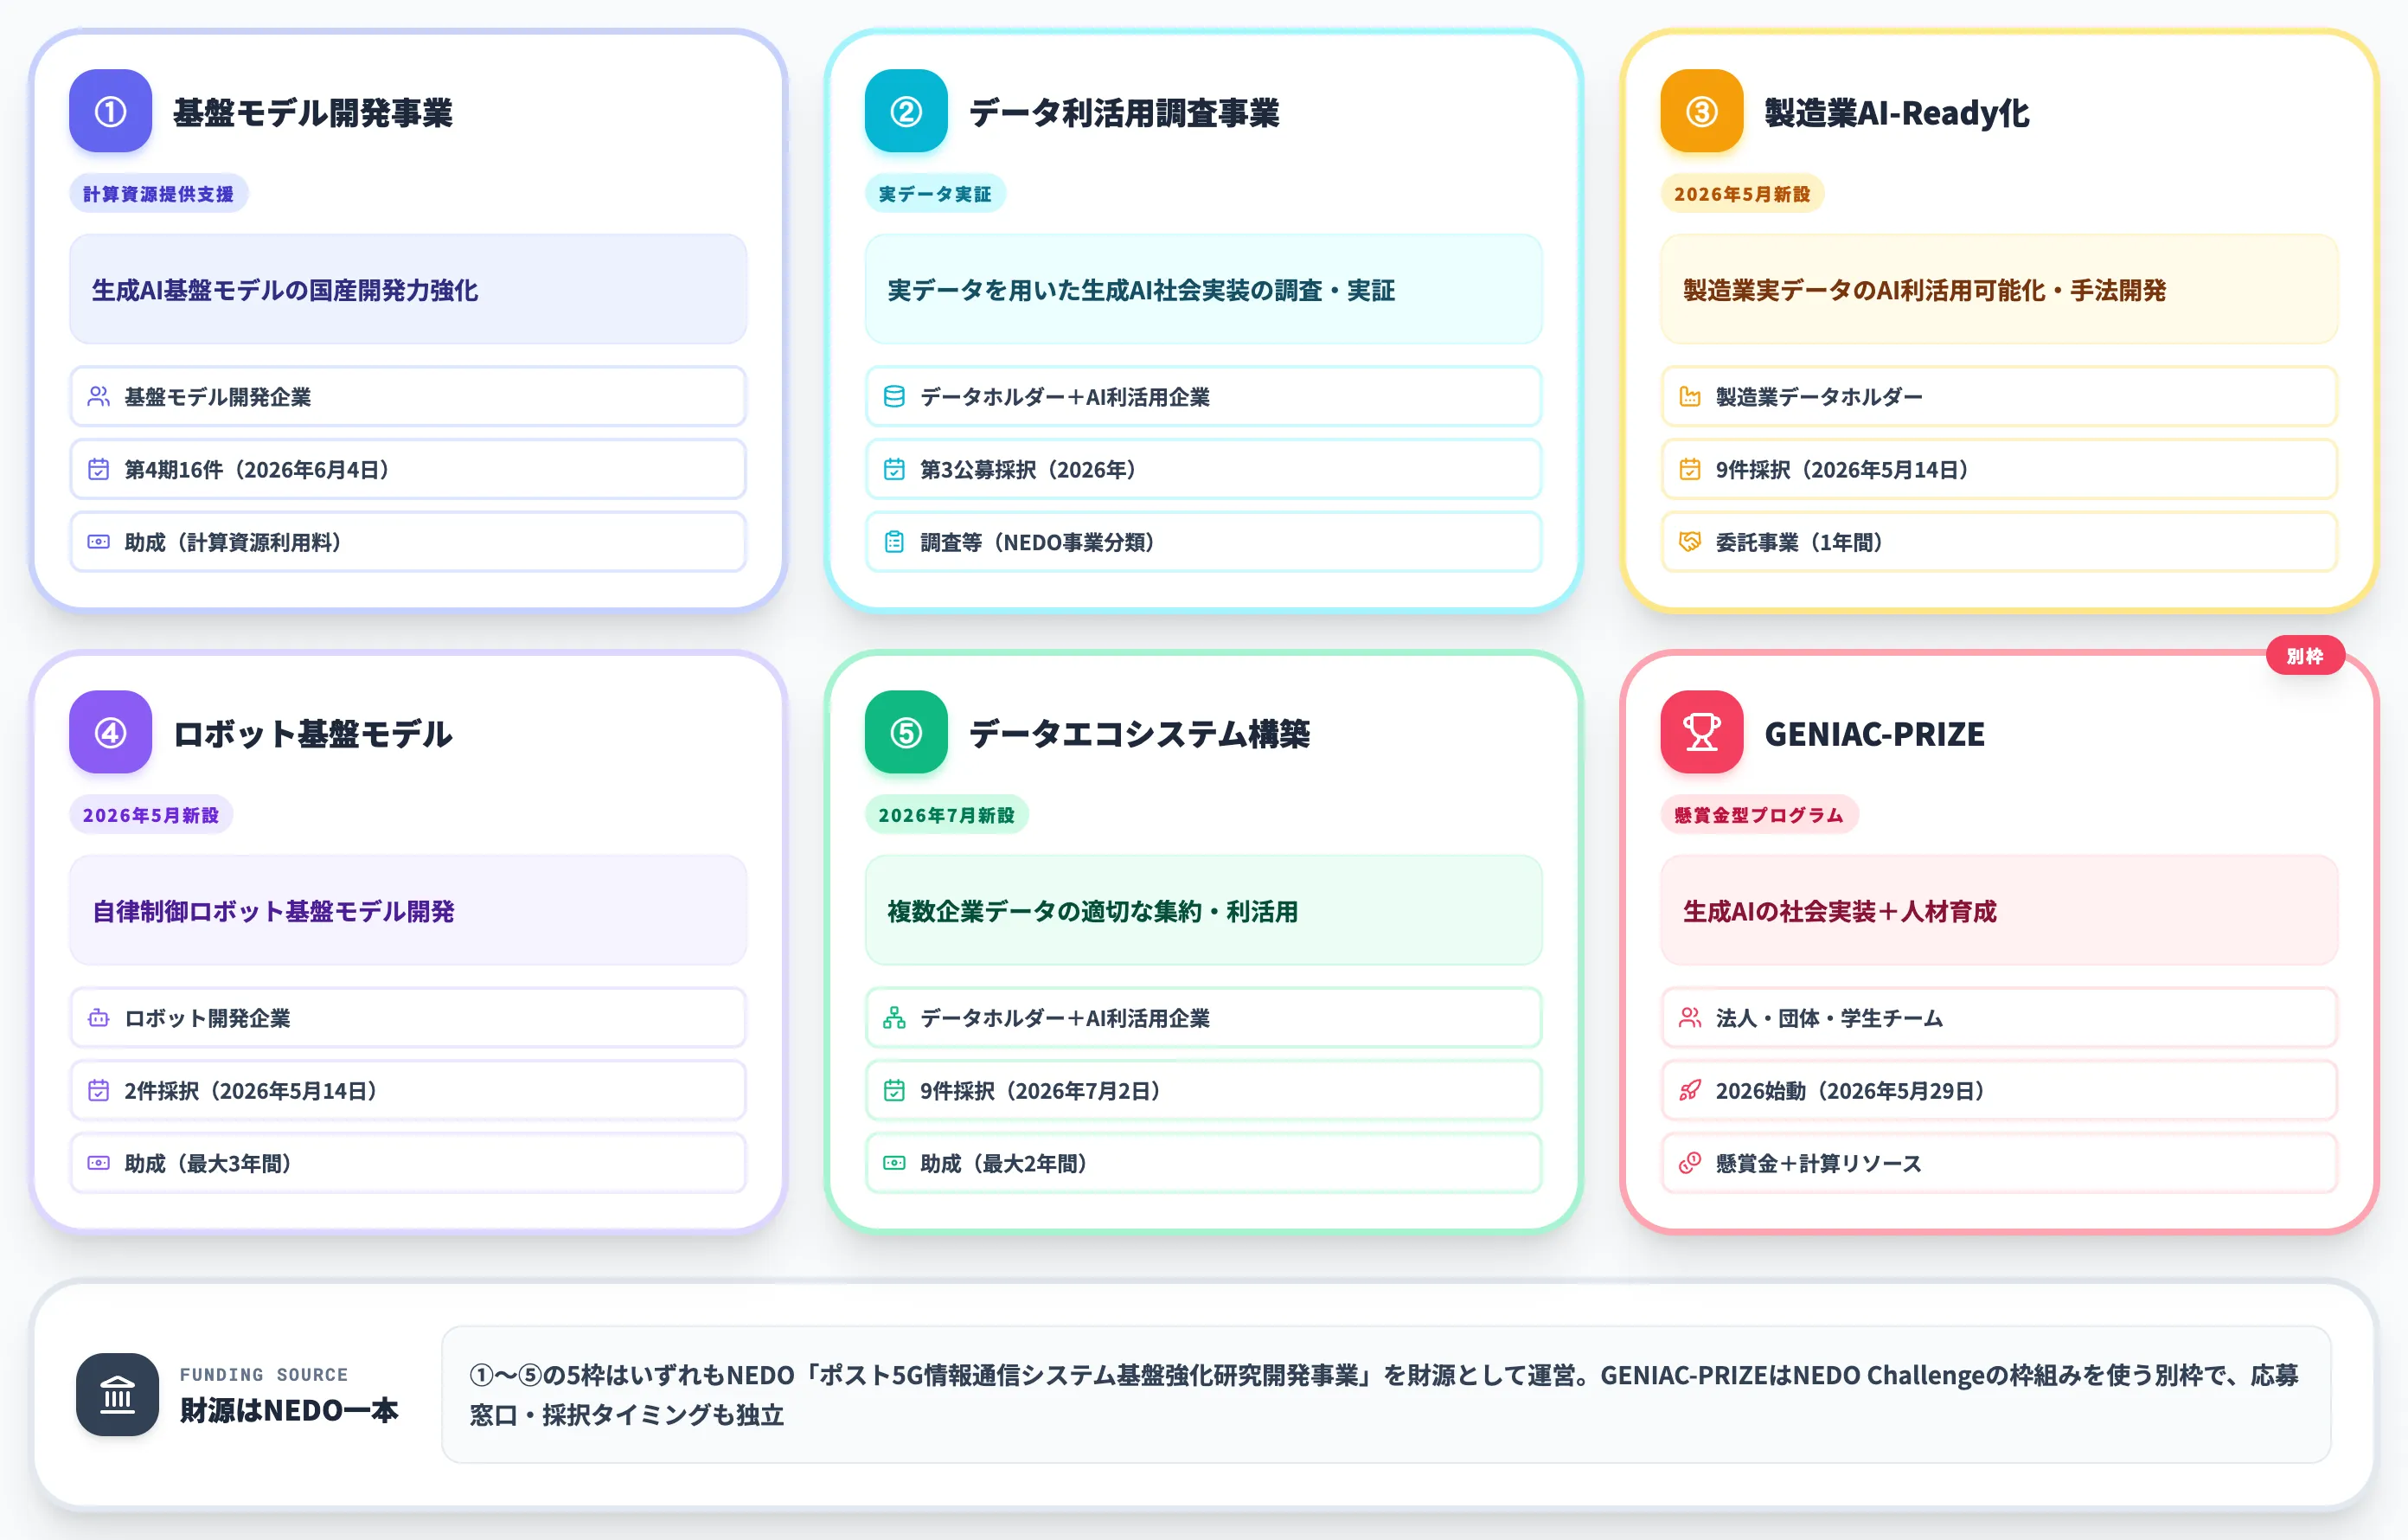Viewport: 2408px width, 1540px height.
Task: Click the 委託事業（1年間） label text
Action: pyautogui.click(x=1800, y=542)
